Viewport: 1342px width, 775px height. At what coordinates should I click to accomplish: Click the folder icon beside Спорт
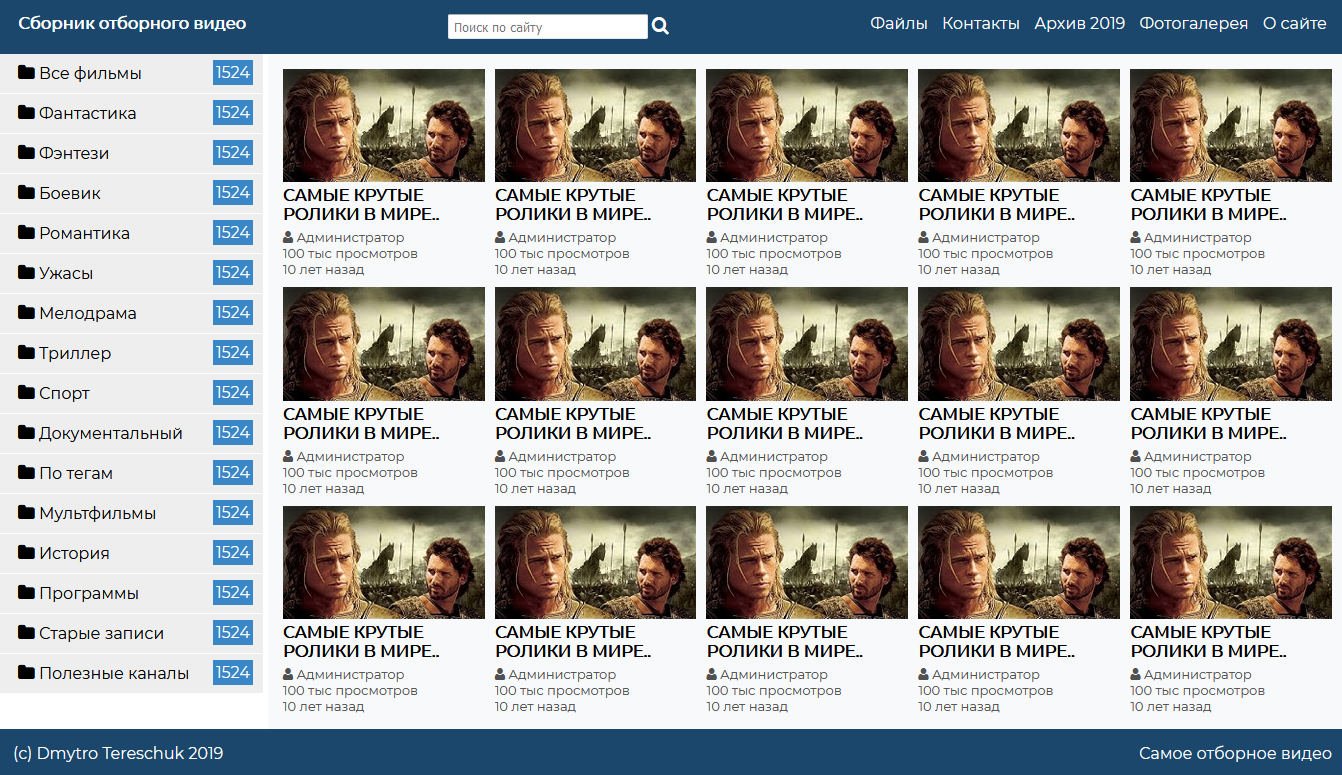click(x=26, y=392)
